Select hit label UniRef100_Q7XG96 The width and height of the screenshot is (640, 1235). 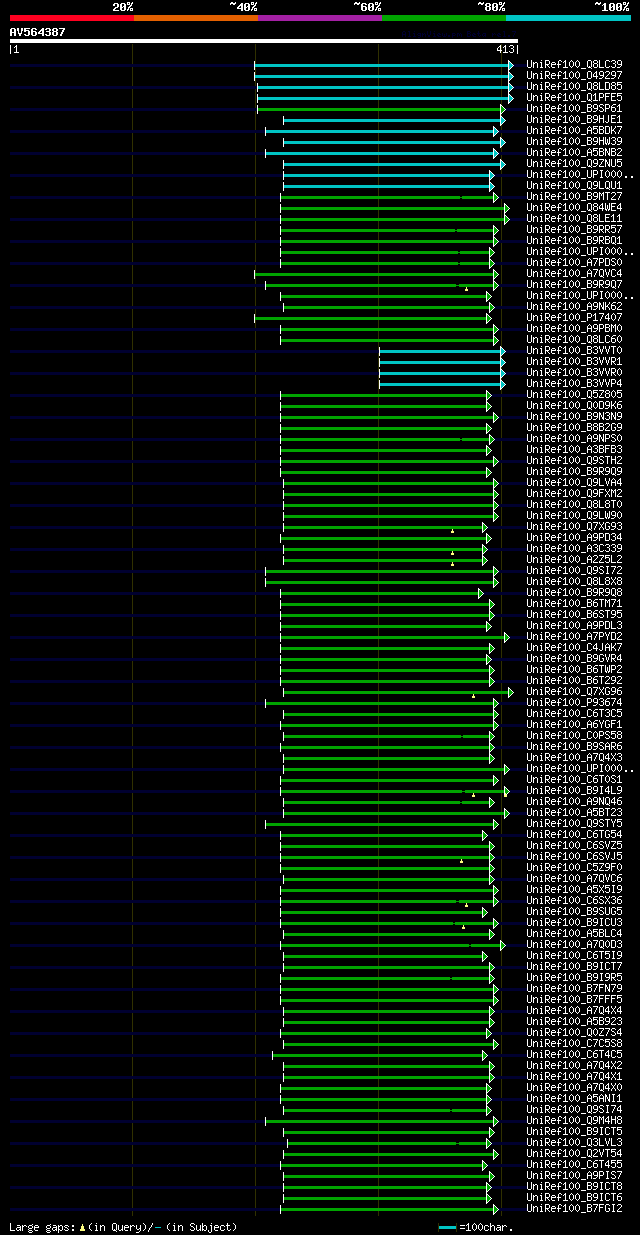(575, 691)
